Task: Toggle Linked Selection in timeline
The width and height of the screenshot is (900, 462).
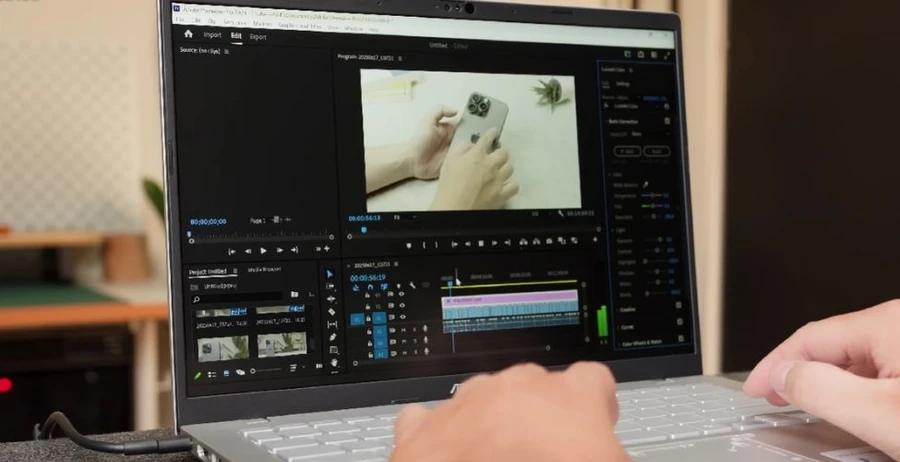Action: [384, 287]
